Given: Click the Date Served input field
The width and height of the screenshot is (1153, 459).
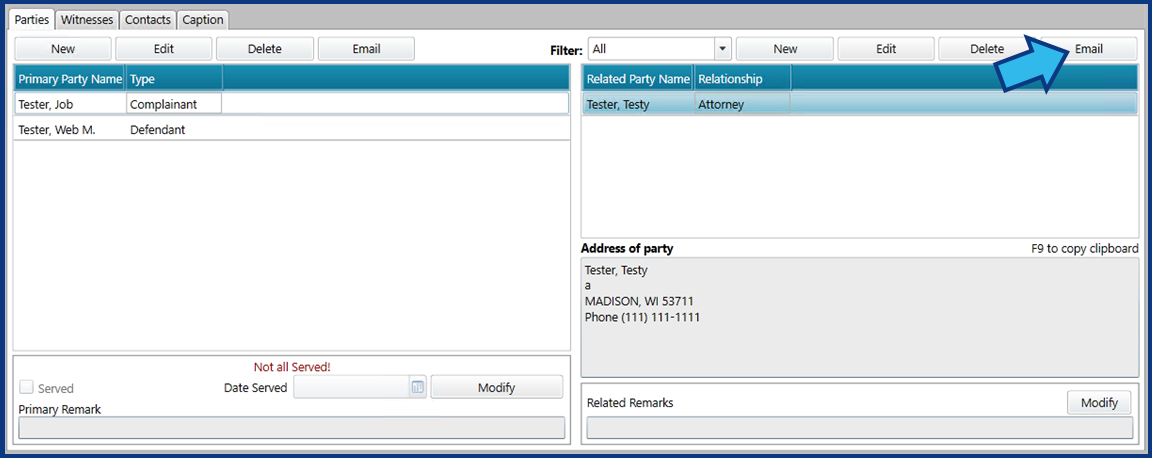Looking at the screenshot, I should click(x=351, y=387).
